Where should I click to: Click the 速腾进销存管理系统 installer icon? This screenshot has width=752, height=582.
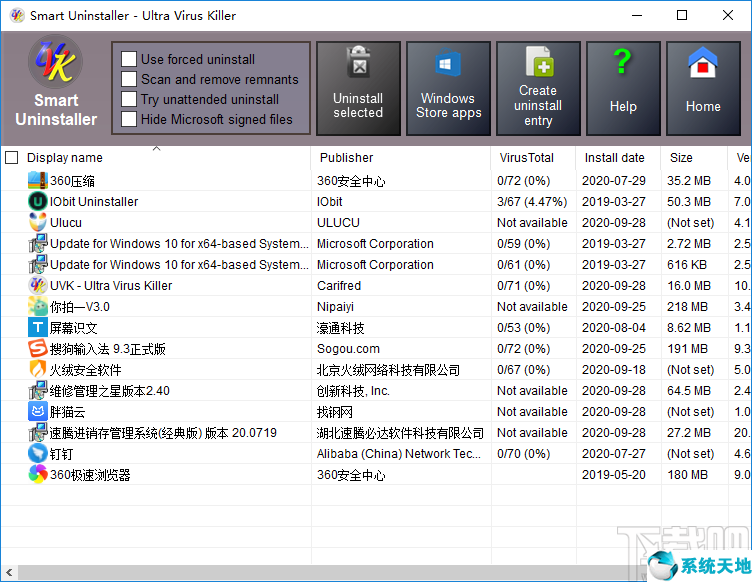[x=37, y=433]
